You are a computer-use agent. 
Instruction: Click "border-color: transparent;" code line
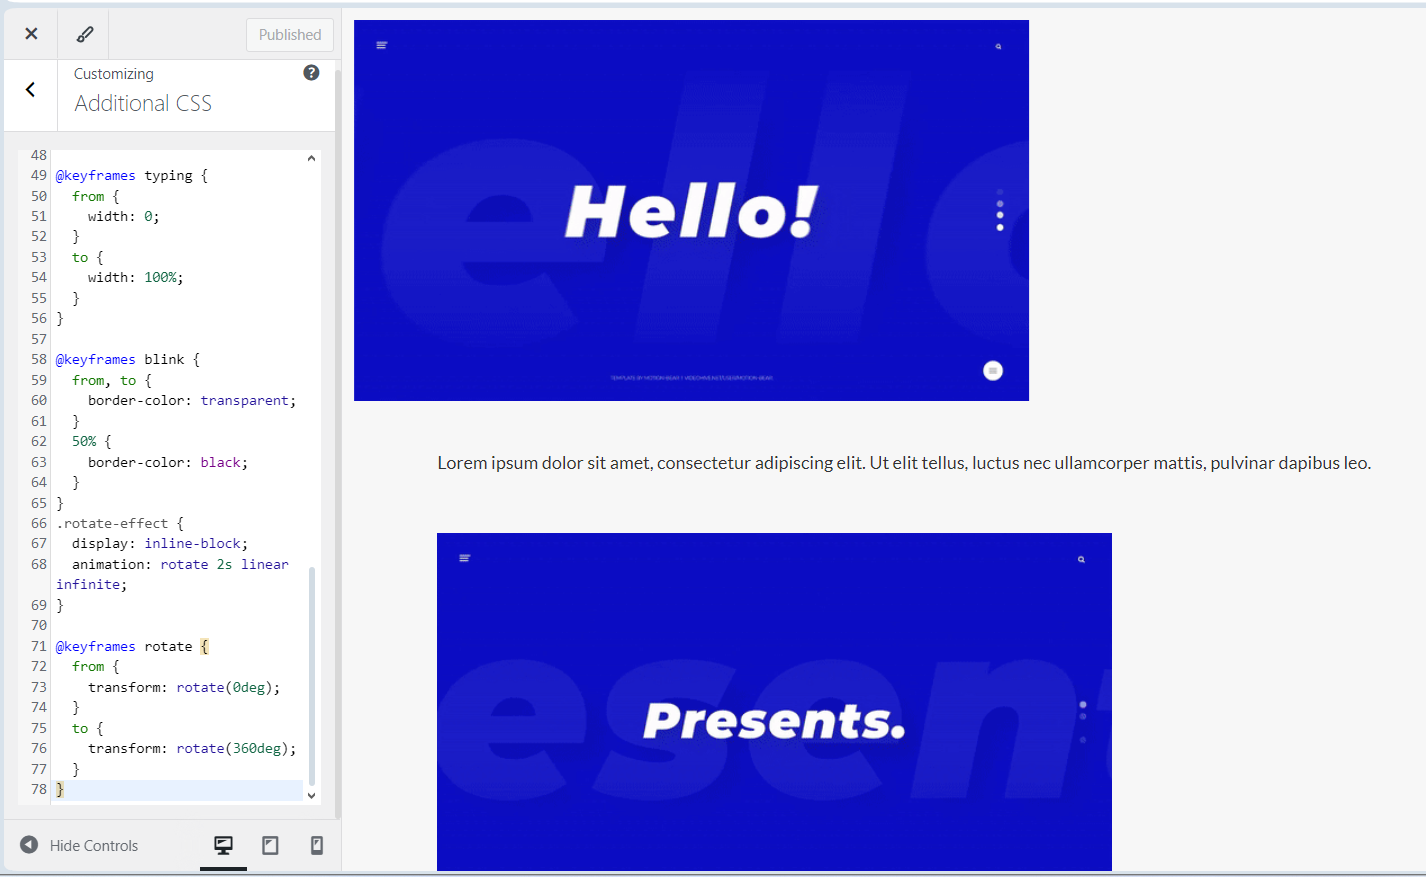tap(192, 401)
